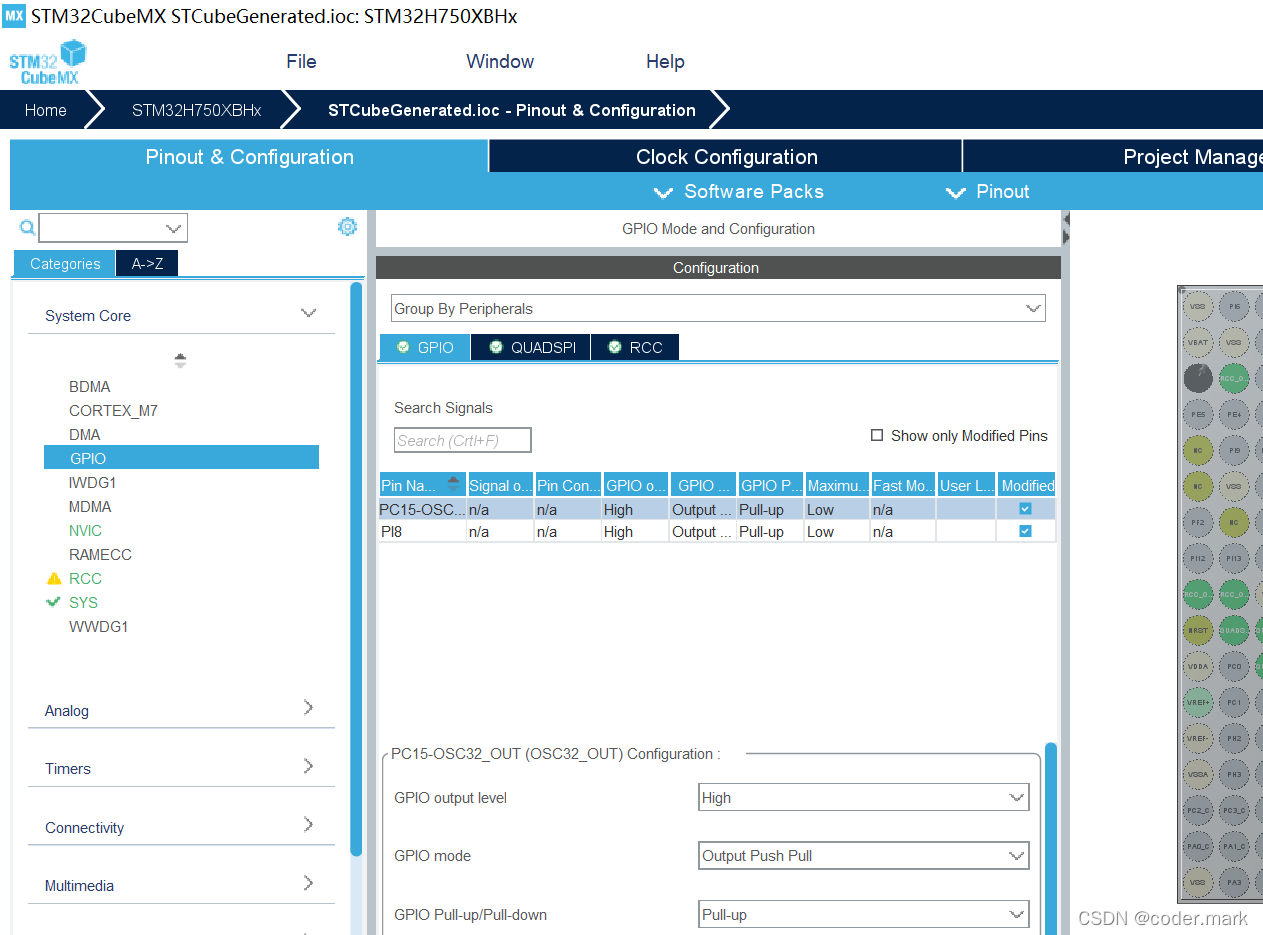Viewport: 1263px width, 935px height.
Task: Switch to Clock Configuration tab
Action: point(726,157)
